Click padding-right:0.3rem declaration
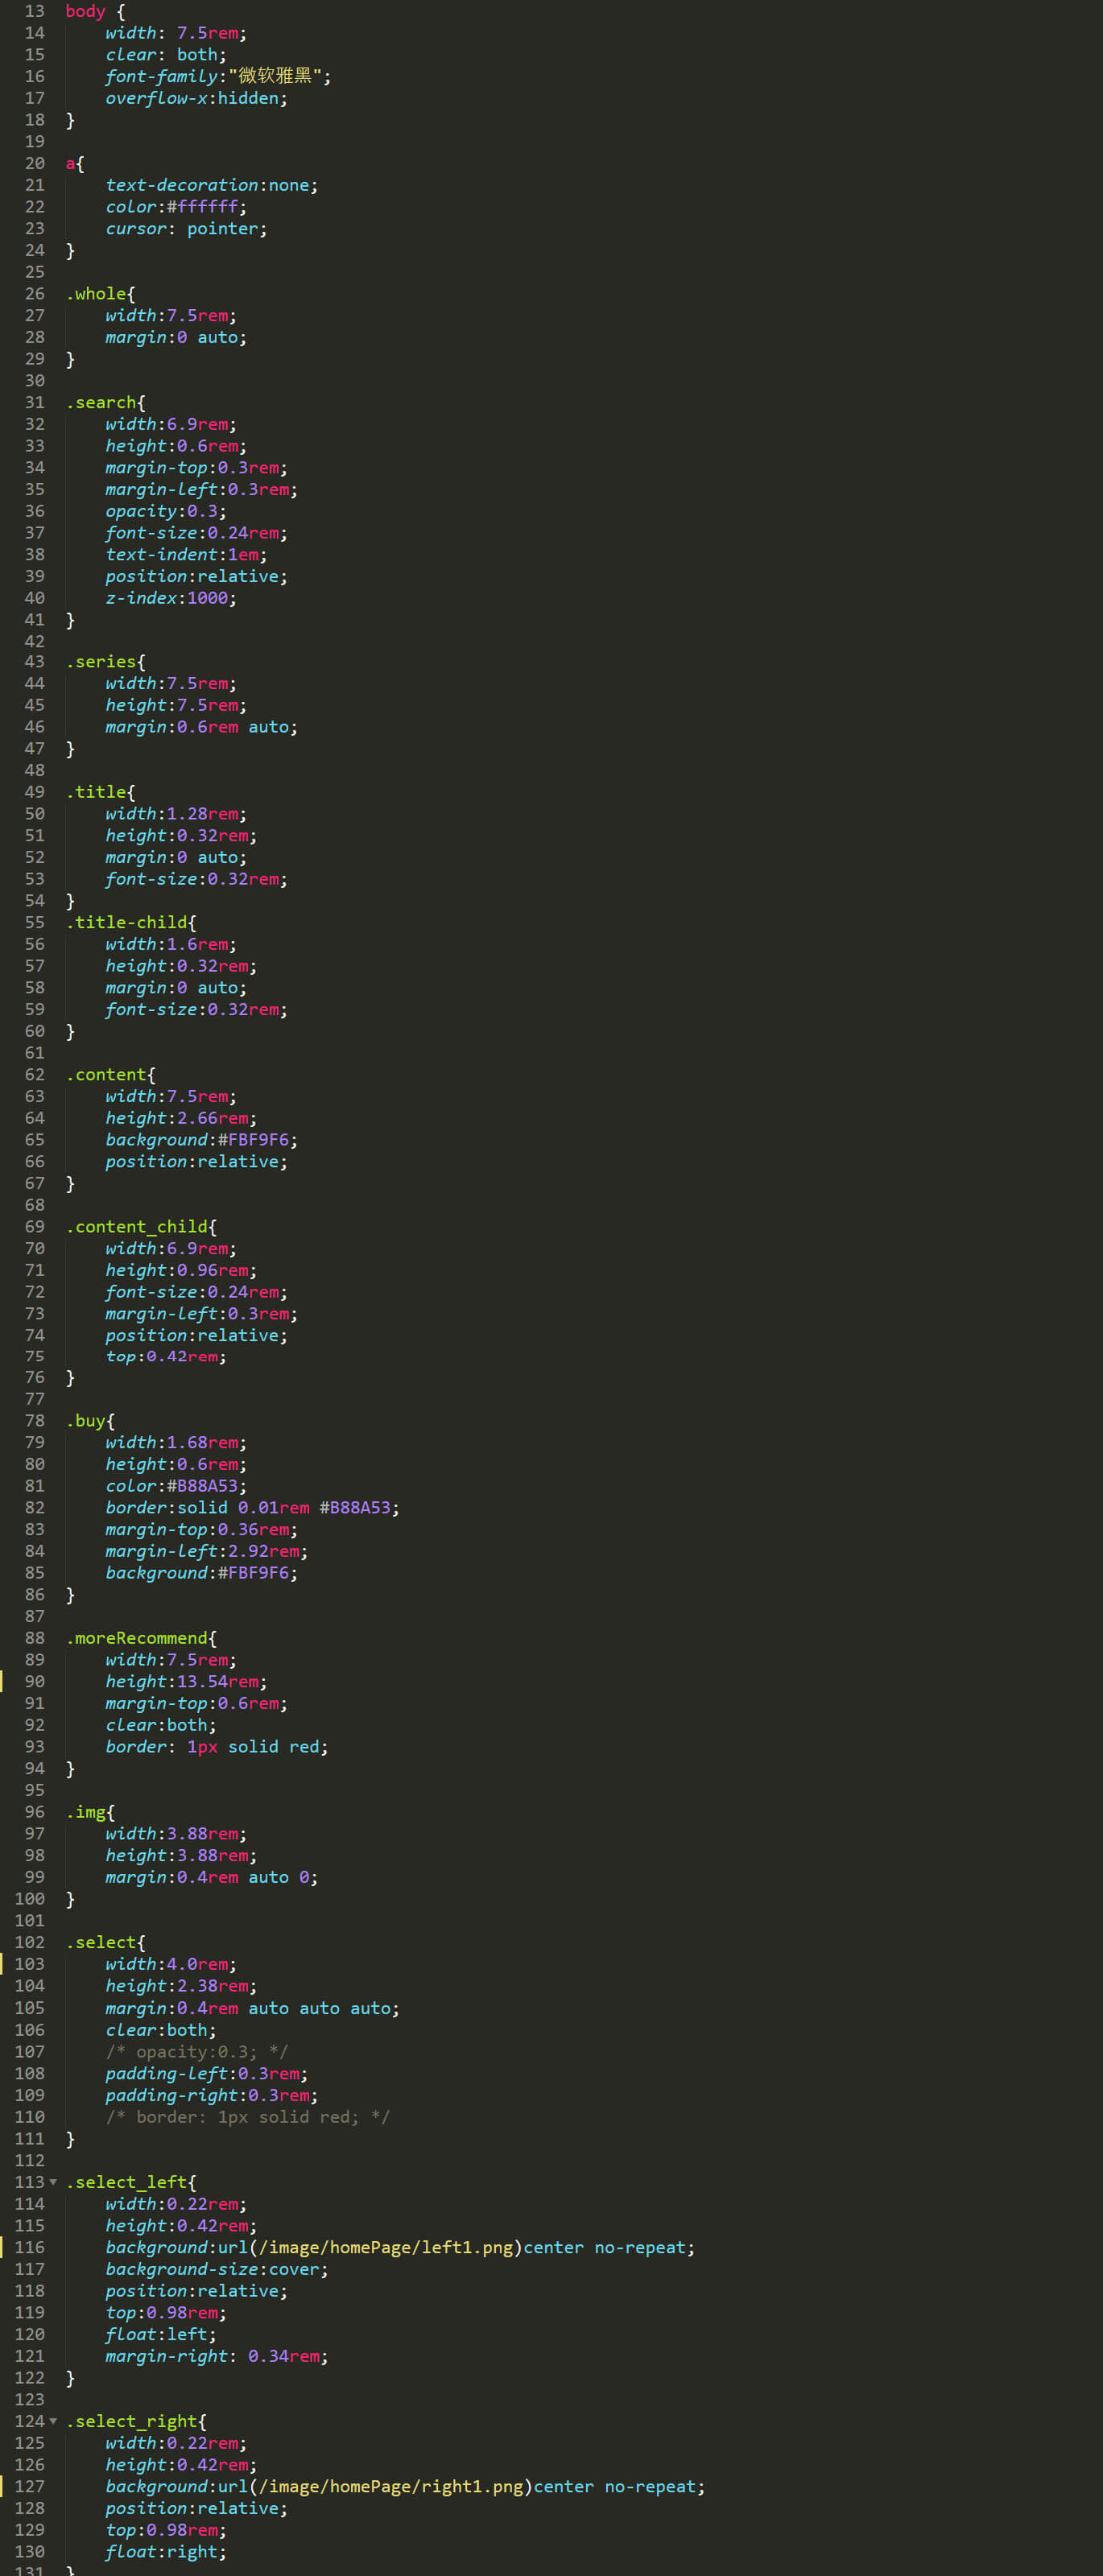This screenshot has height=2576, width=1103. 212,2095
